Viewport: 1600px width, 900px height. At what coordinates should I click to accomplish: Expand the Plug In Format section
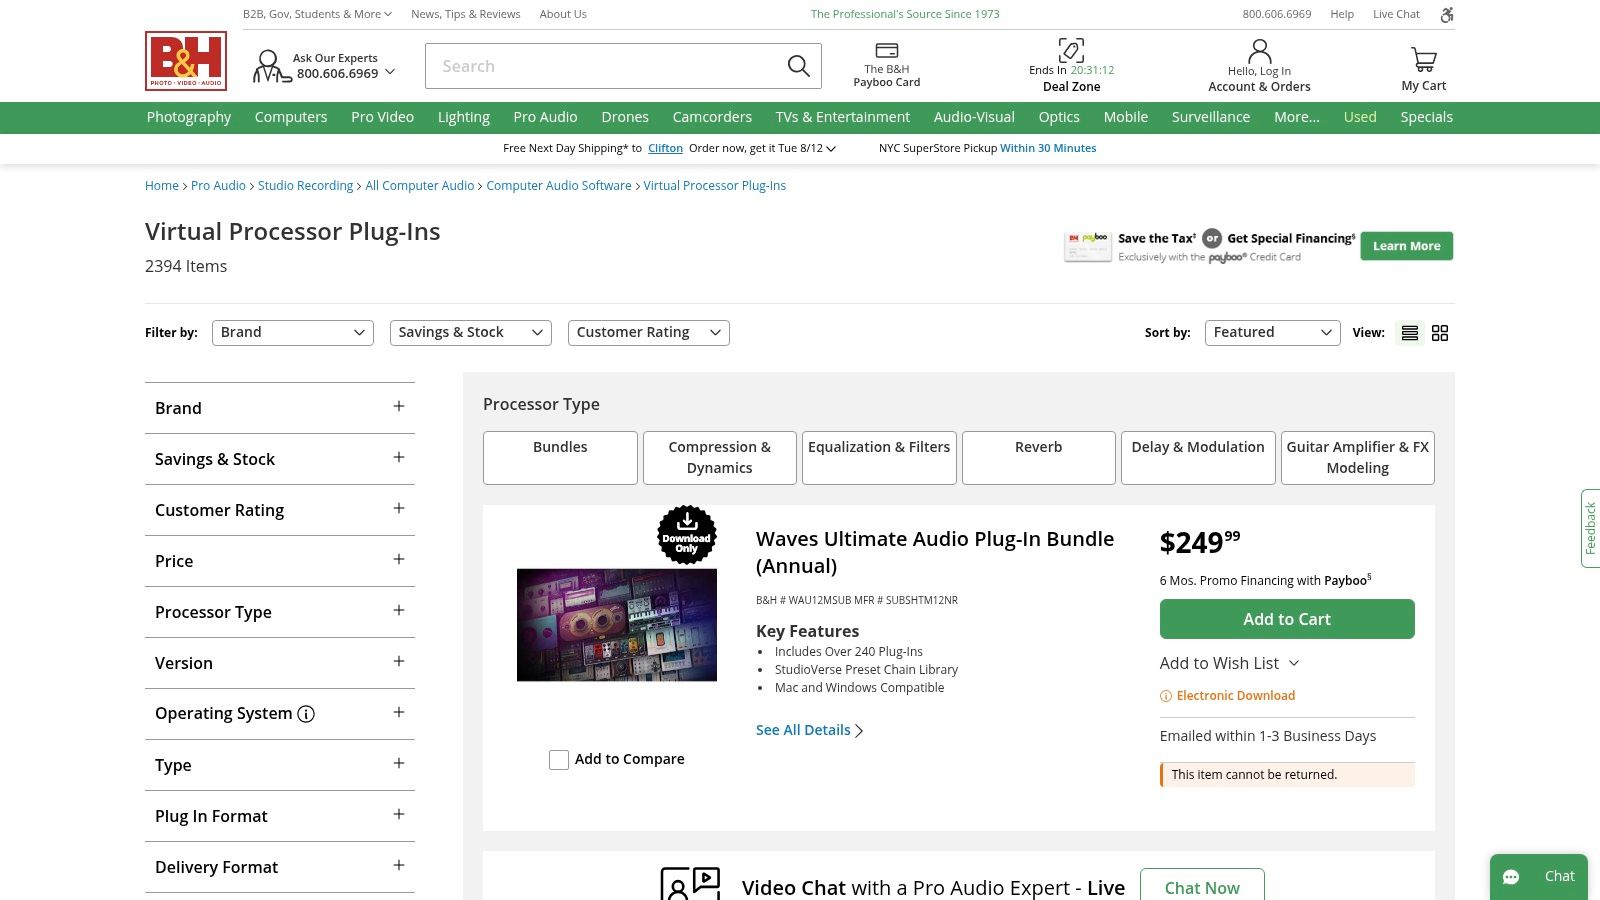point(280,816)
